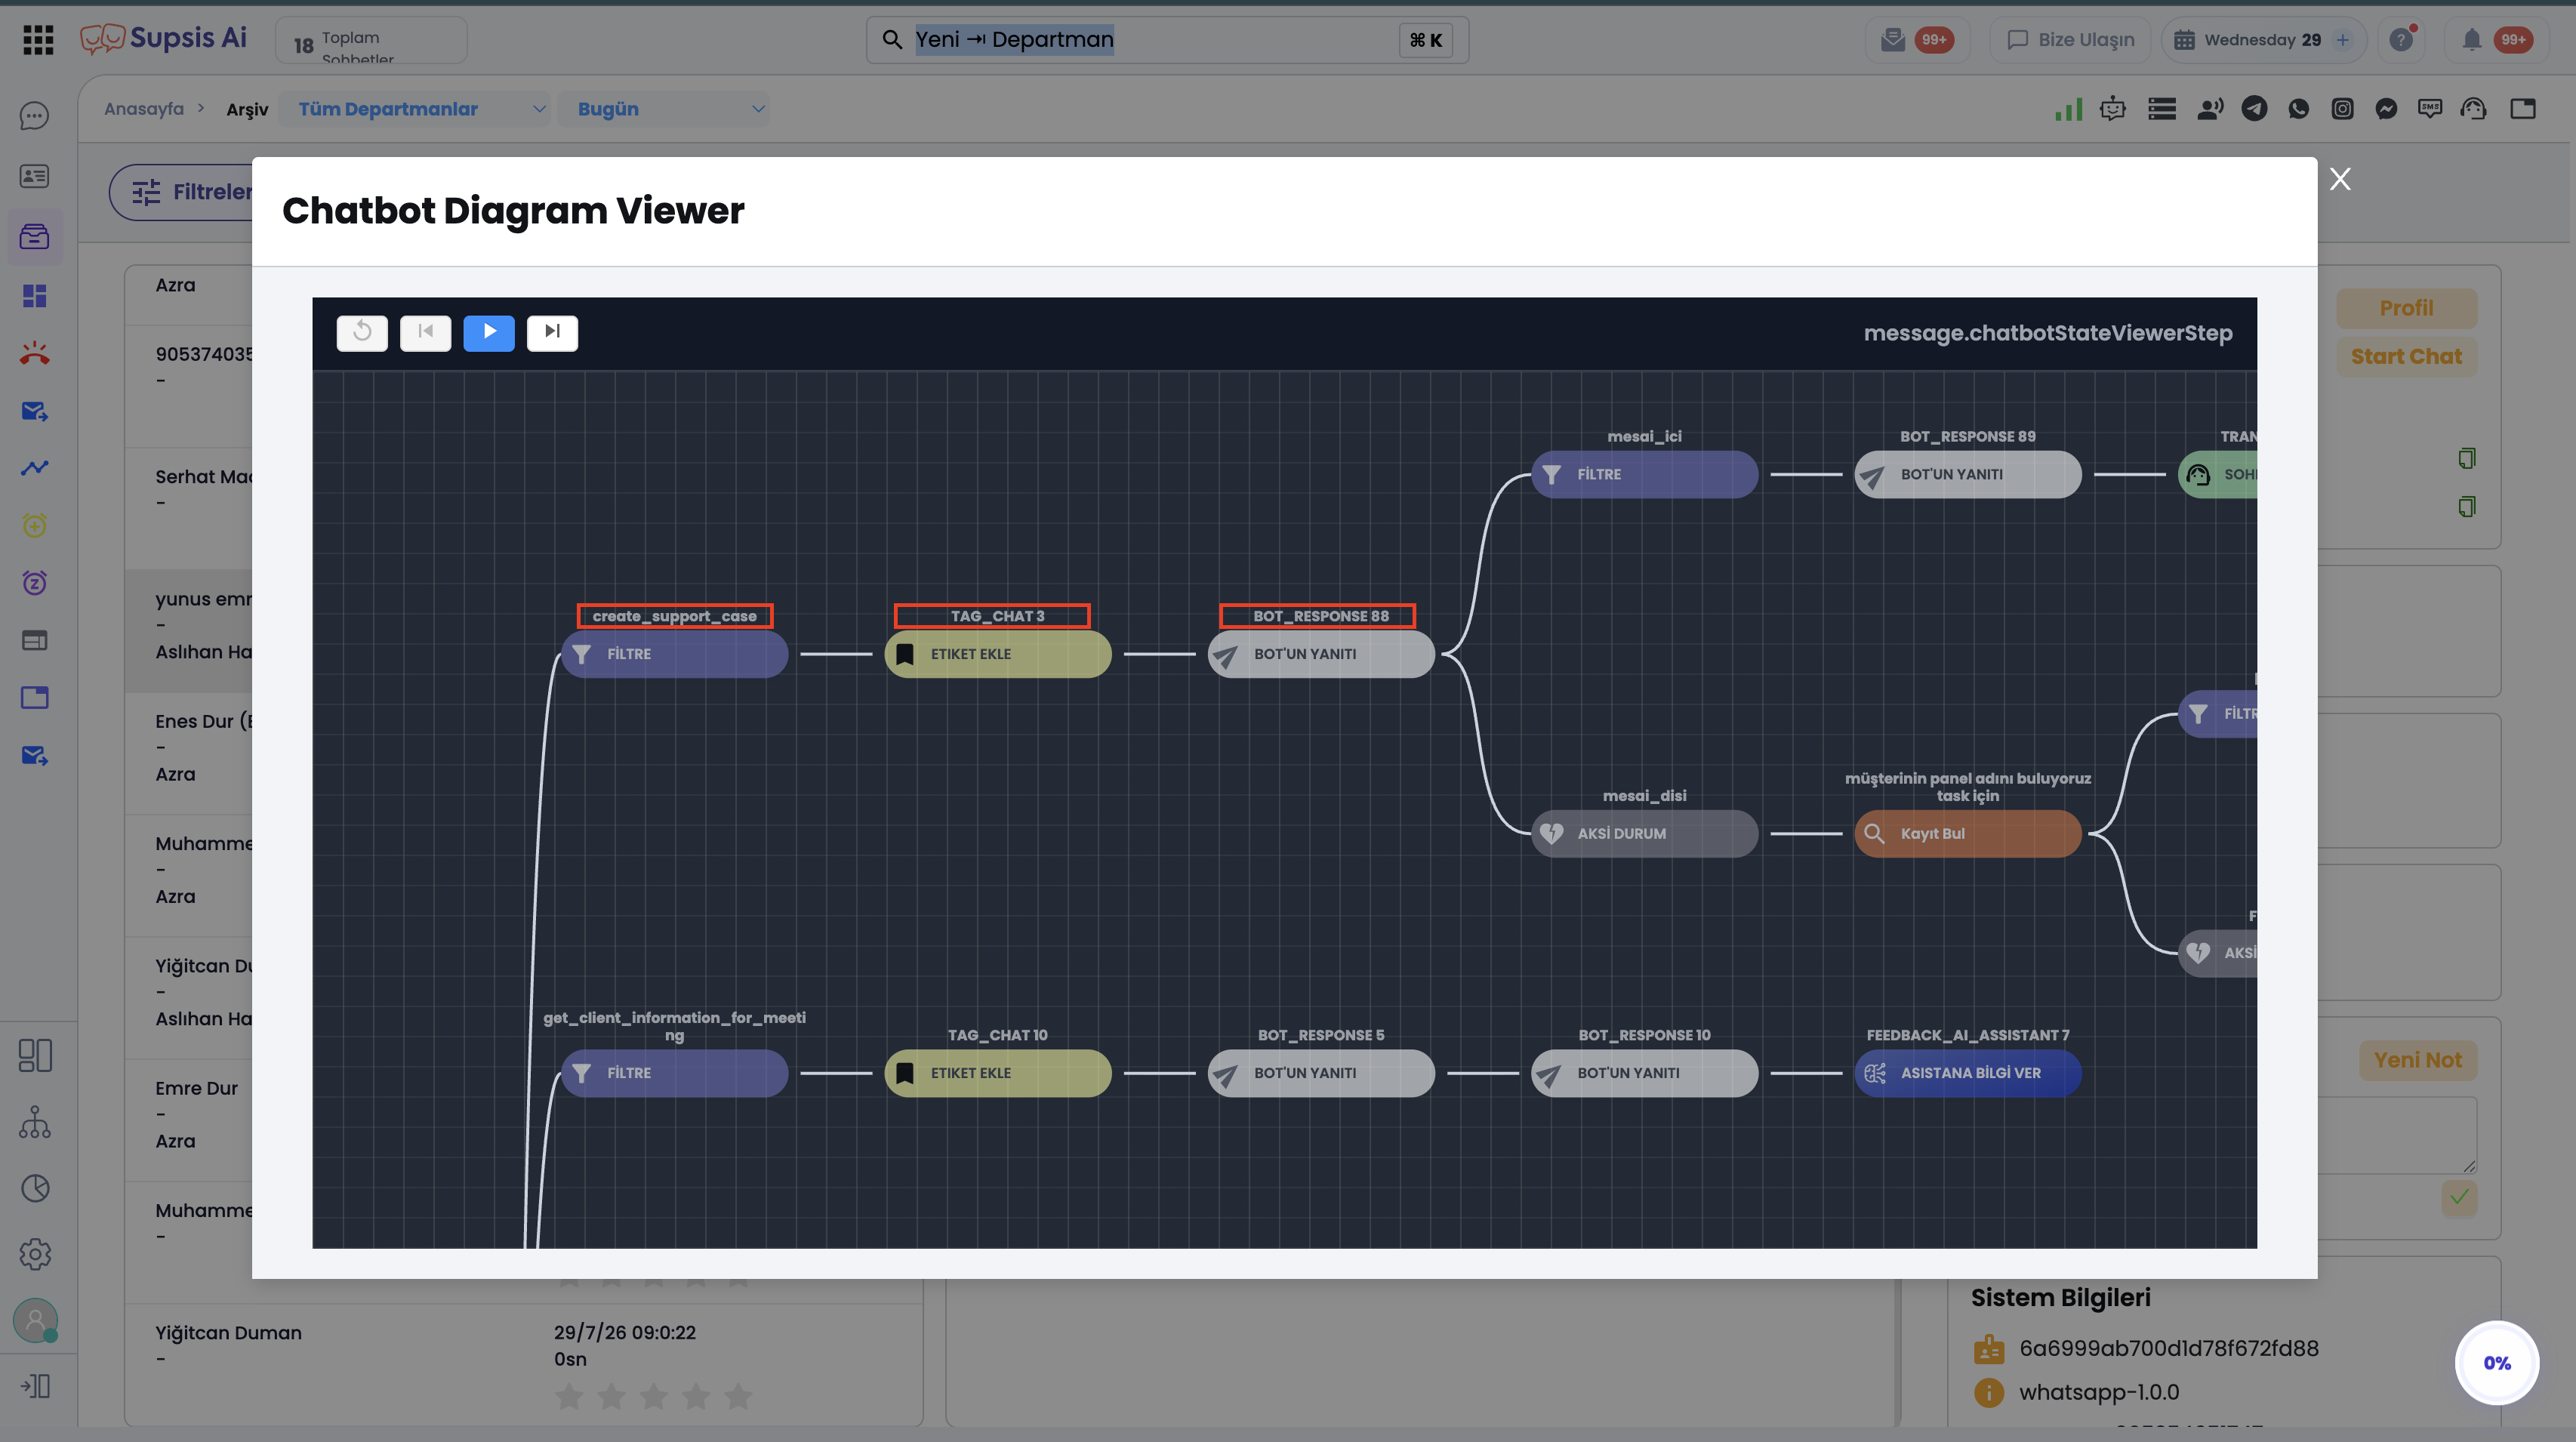Open the archive box icon in the sidebar

tap(35, 237)
